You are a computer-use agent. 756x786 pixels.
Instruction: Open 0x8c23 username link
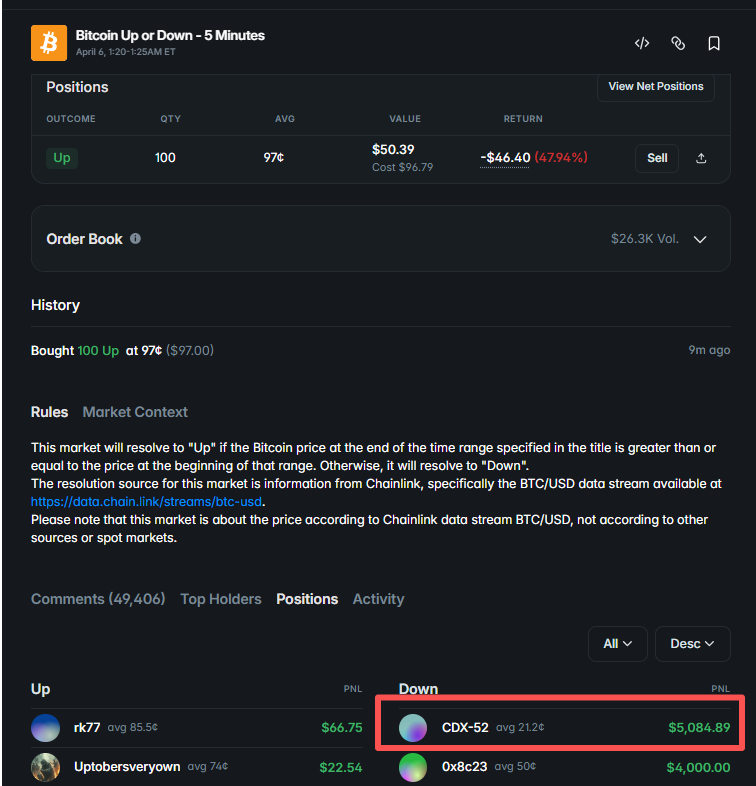pyautogui.click(x=464, y=767)
